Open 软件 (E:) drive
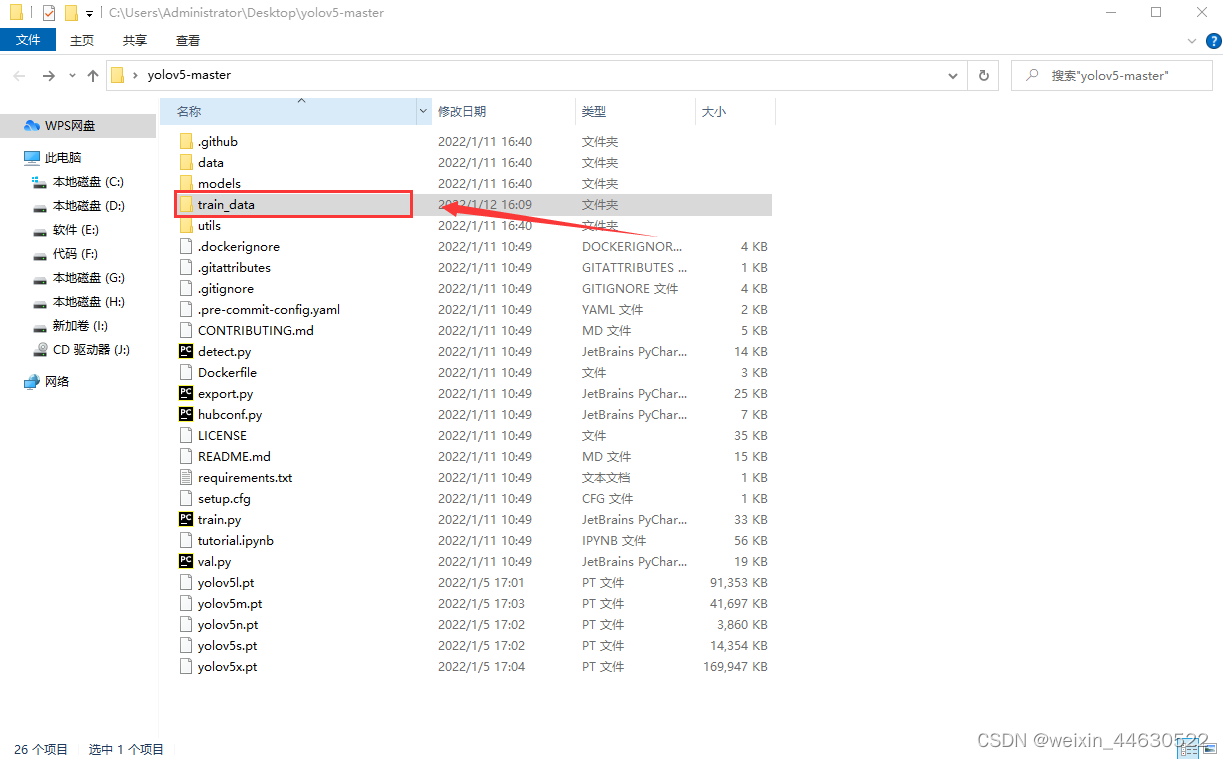1223x759 pixels. [66, 230]
